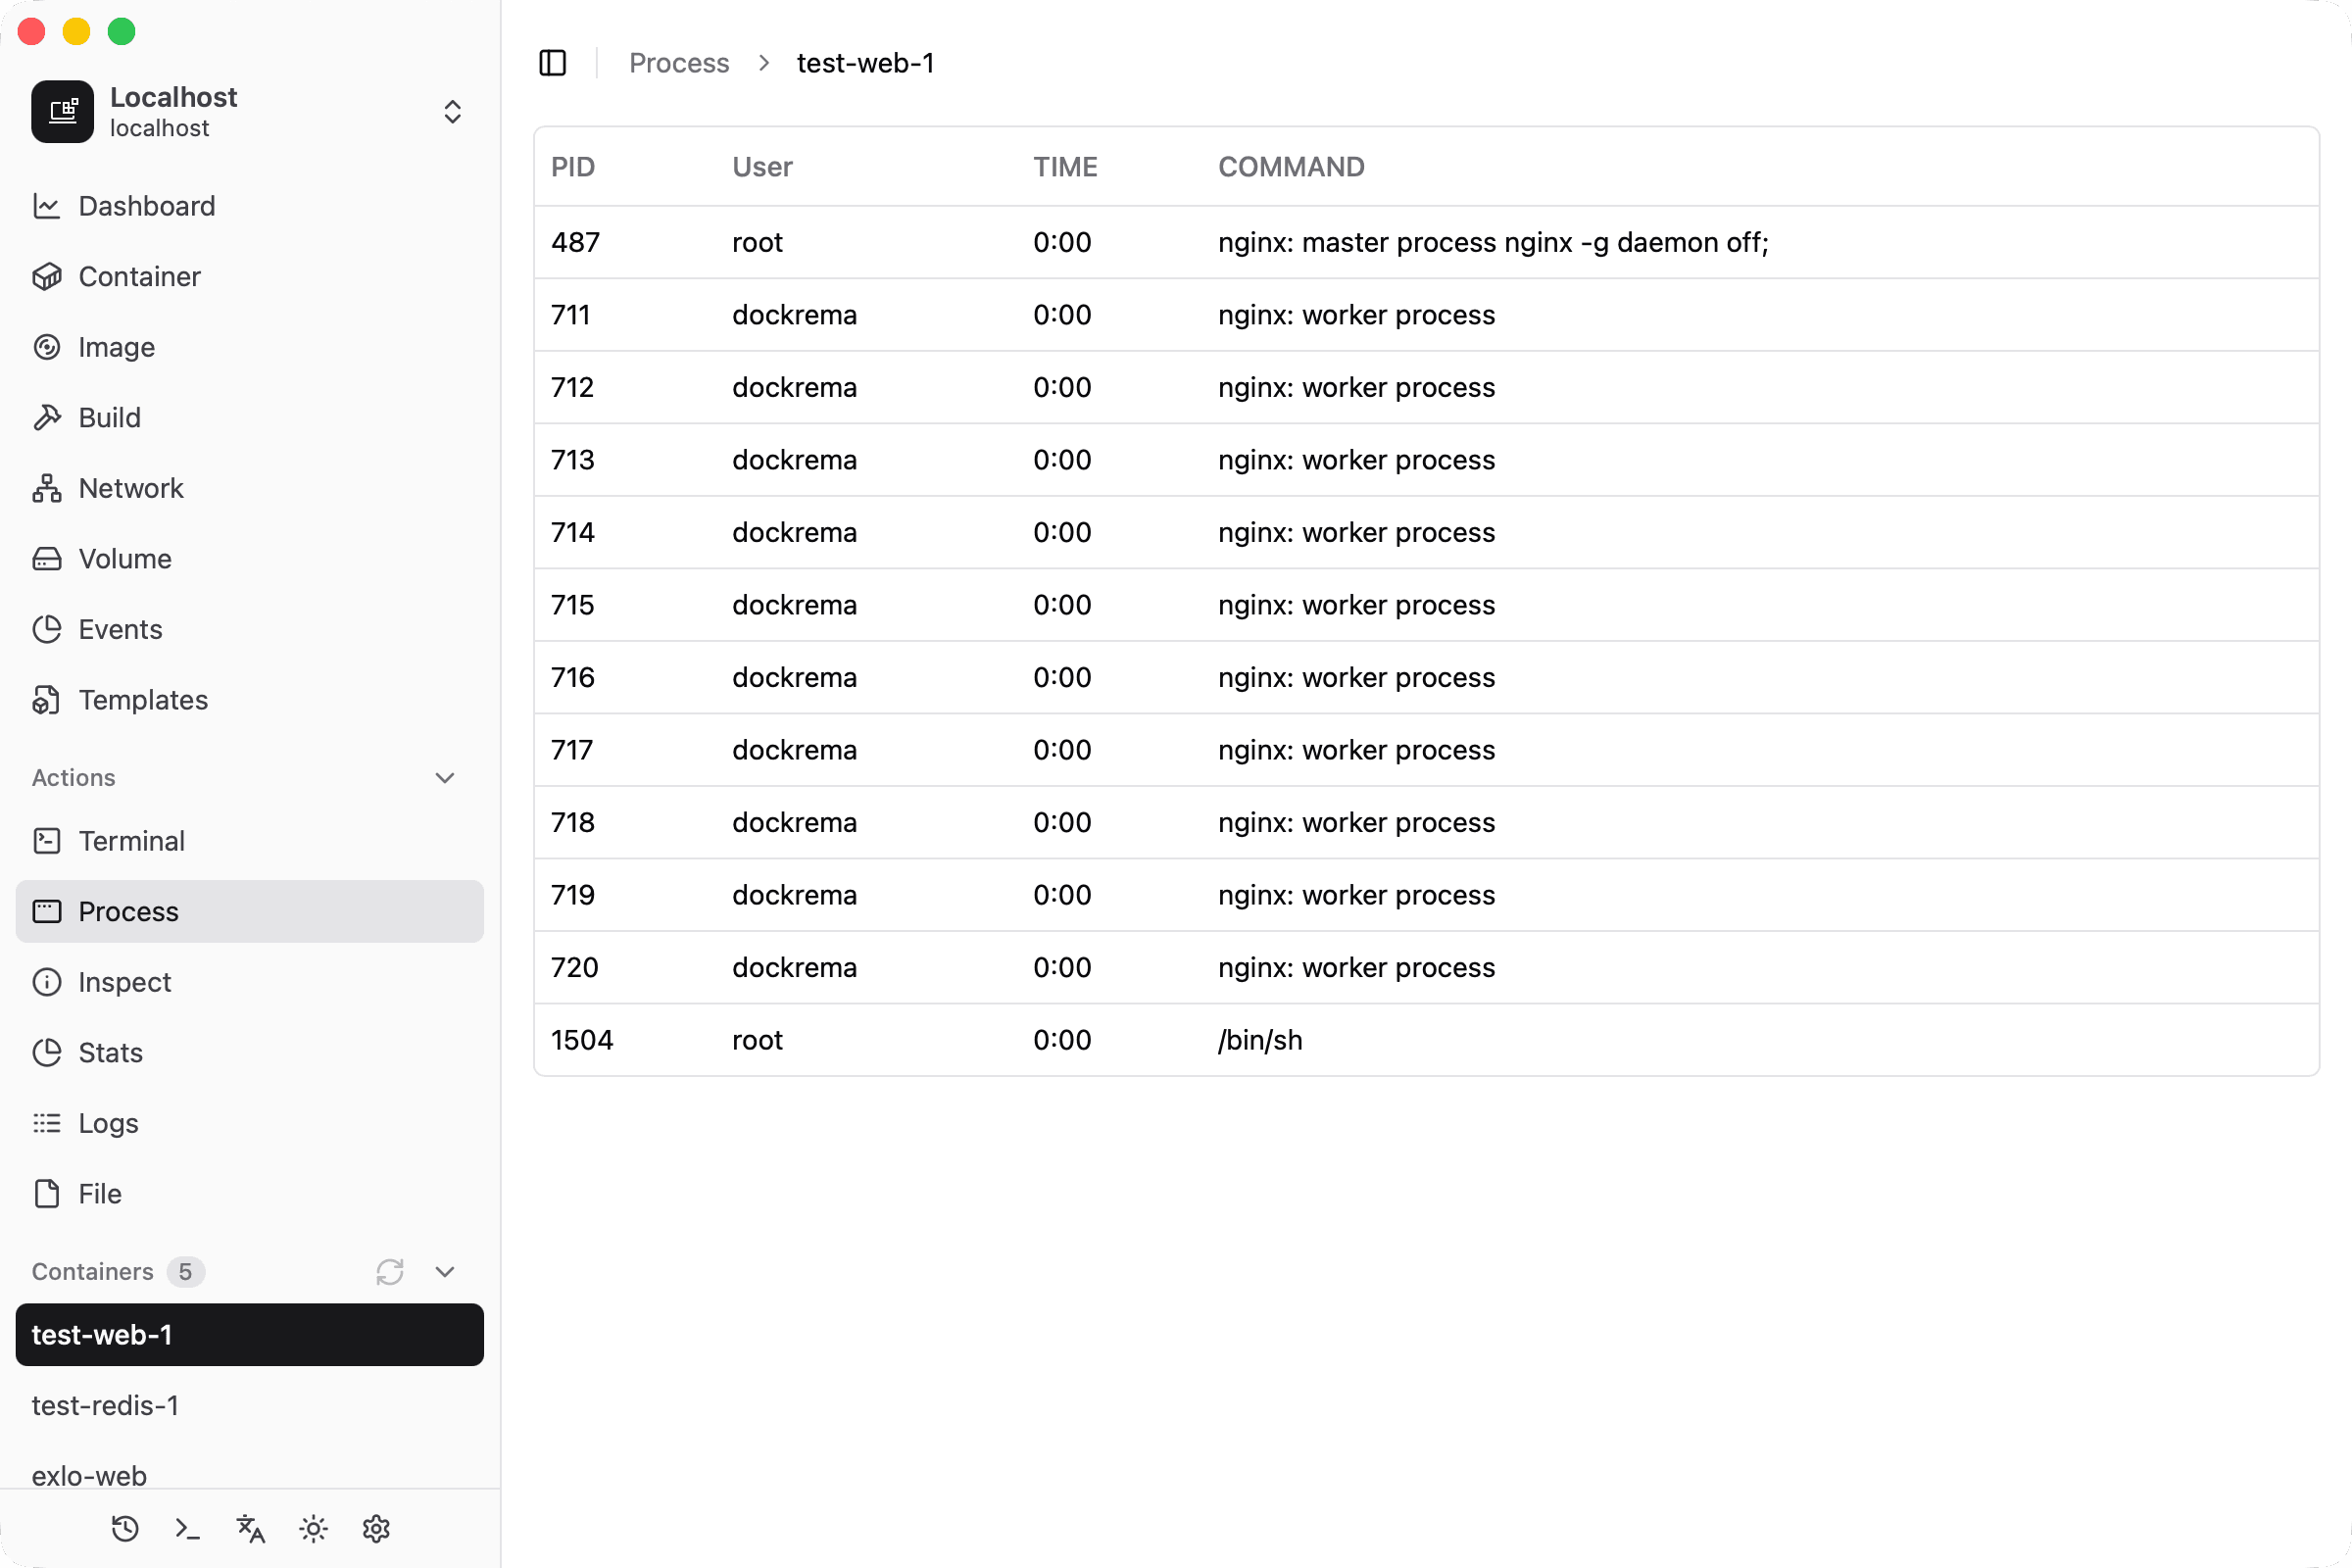Click the Localhost host logo icon
The width and height of the screenshot is (2352, 1568).
[x=62, y=112]
